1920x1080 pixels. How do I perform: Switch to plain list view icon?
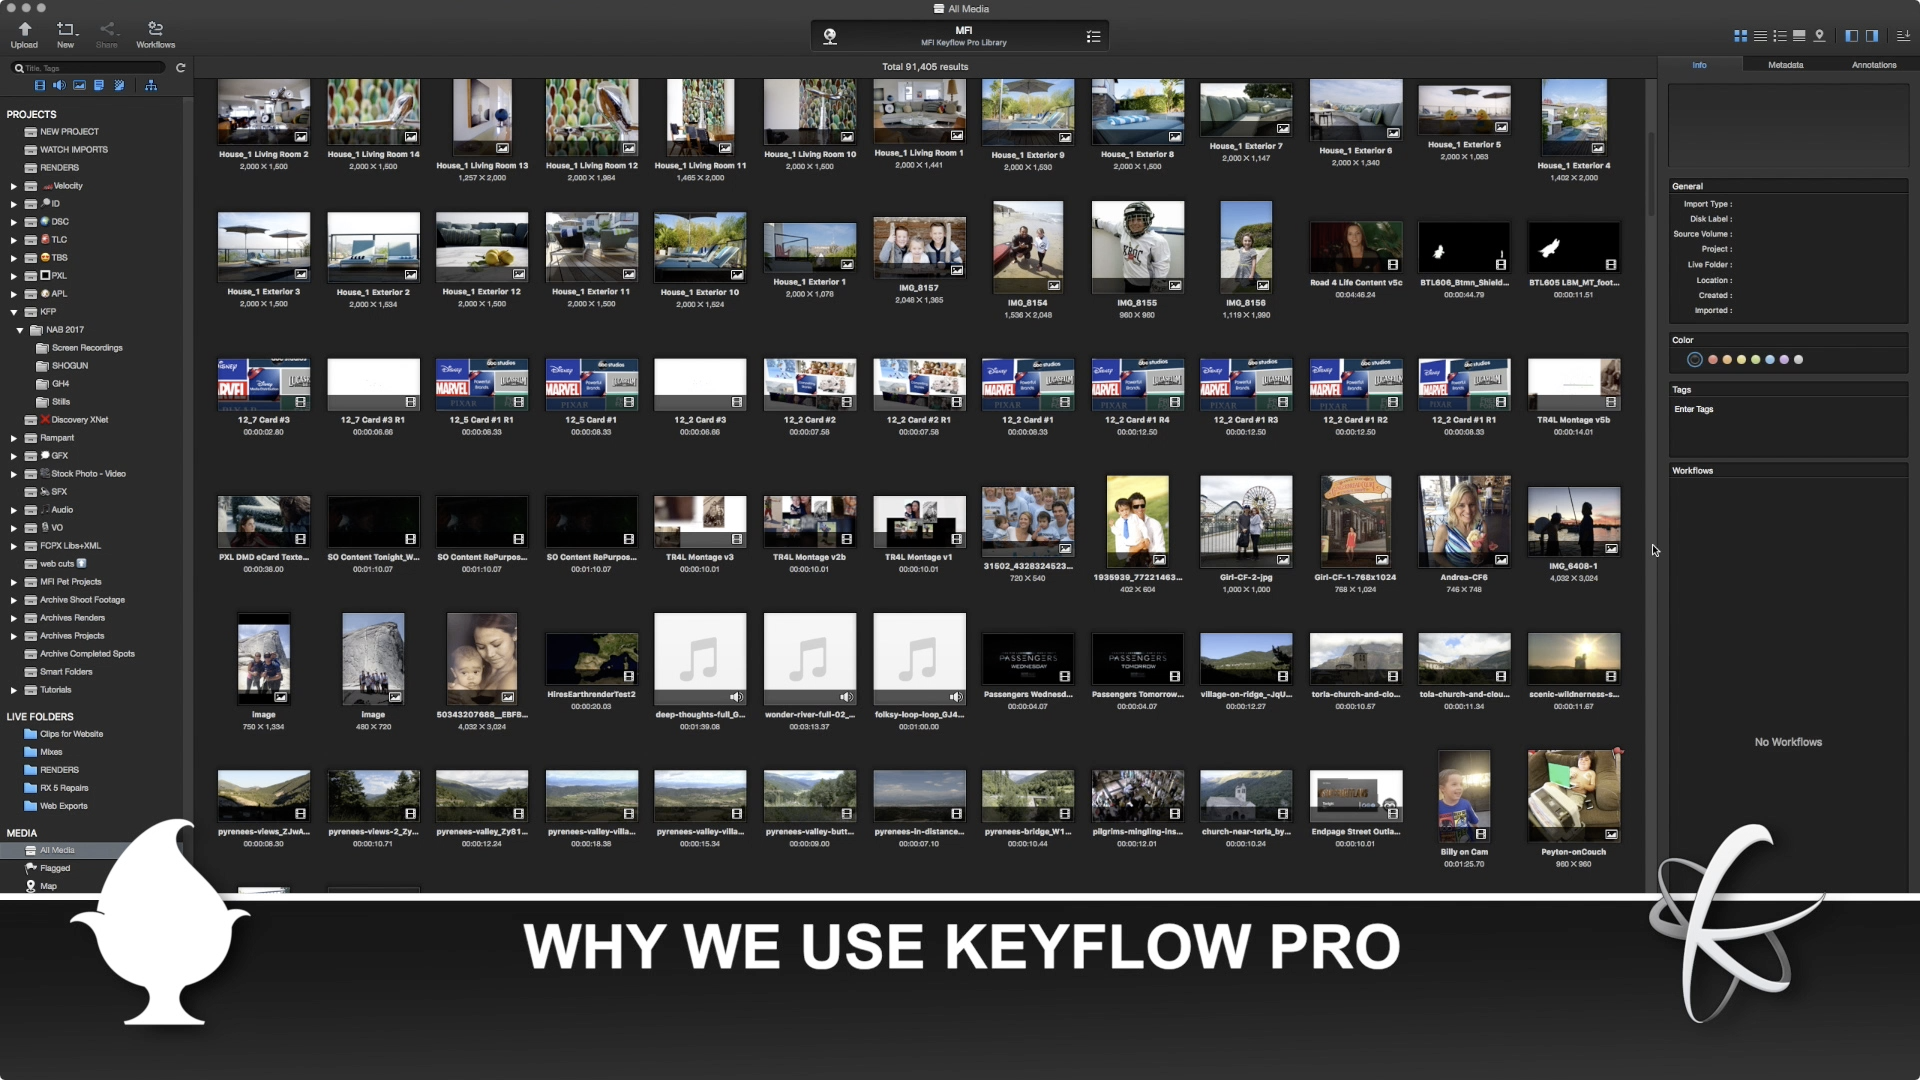click(1760, 35)
